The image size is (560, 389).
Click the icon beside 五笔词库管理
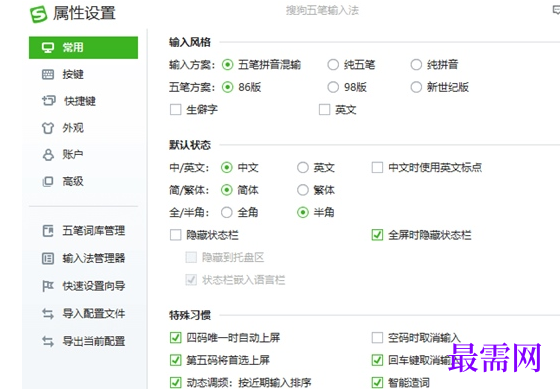(48, 231)
